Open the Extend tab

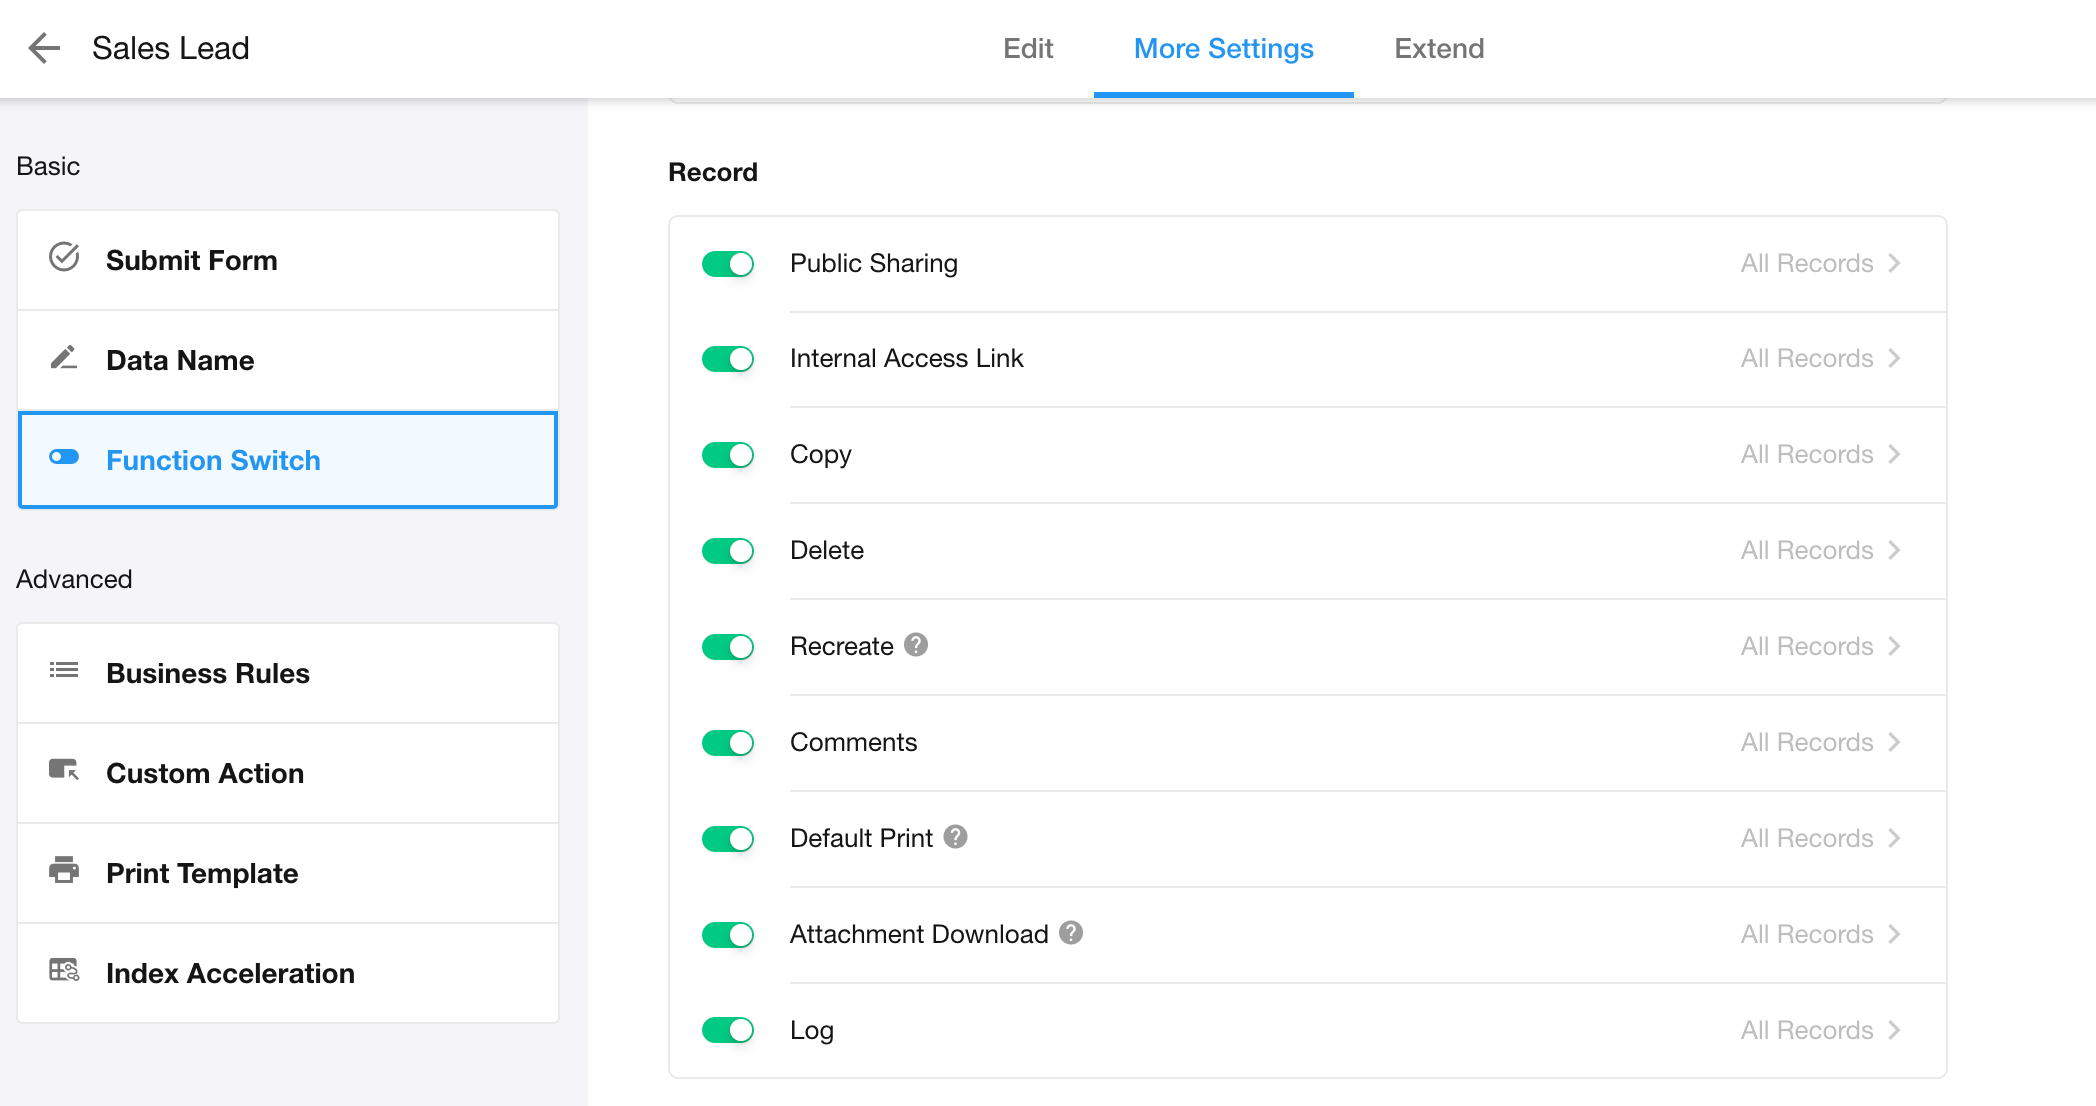point(1439,49)
